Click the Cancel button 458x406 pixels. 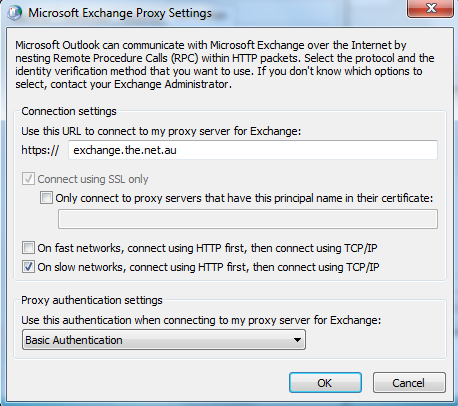click(409, 383)
